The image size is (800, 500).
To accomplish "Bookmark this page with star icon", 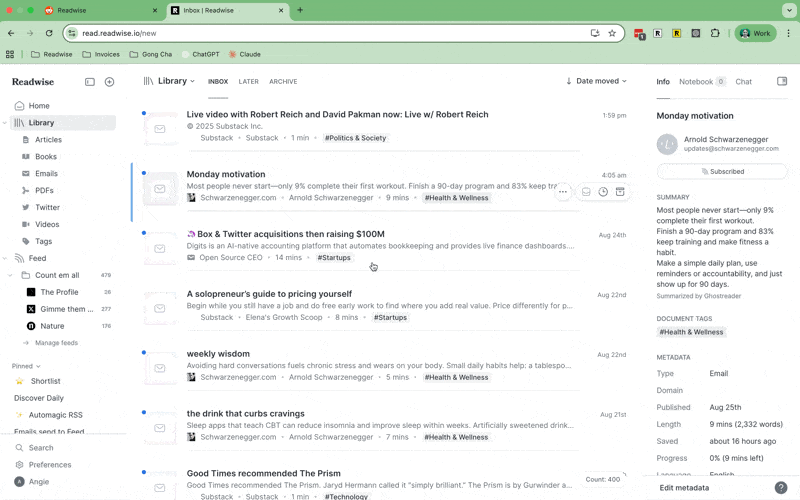I will click(612, 33).
